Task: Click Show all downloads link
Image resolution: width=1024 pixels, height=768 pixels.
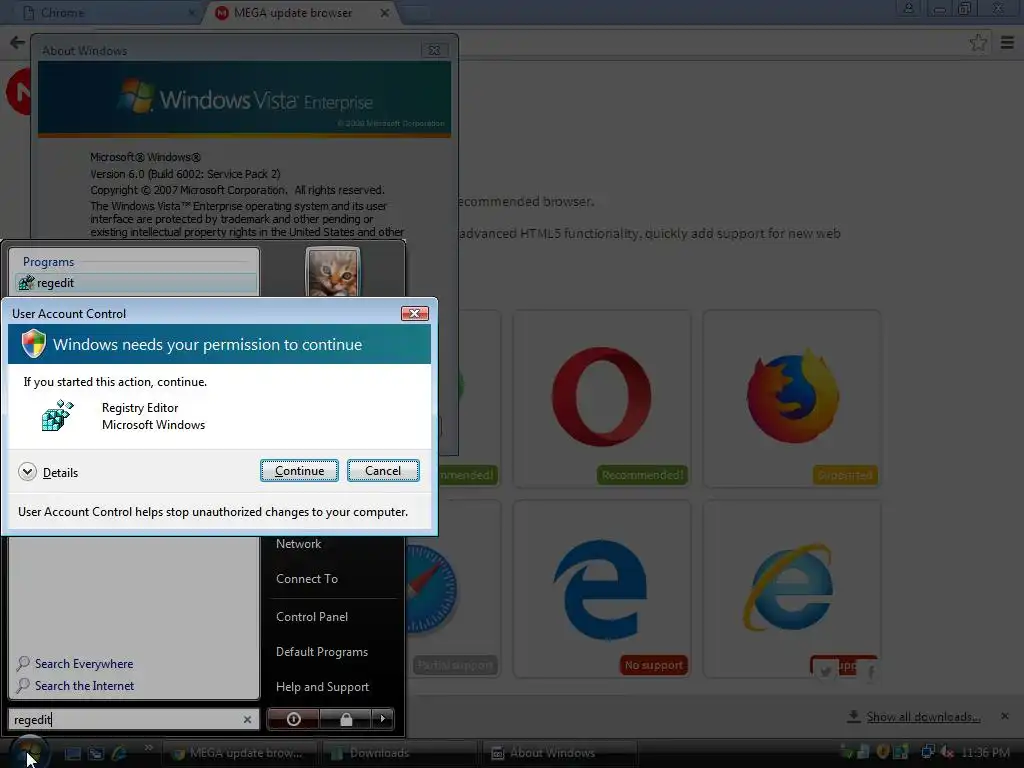Action: tap(923, 717)
